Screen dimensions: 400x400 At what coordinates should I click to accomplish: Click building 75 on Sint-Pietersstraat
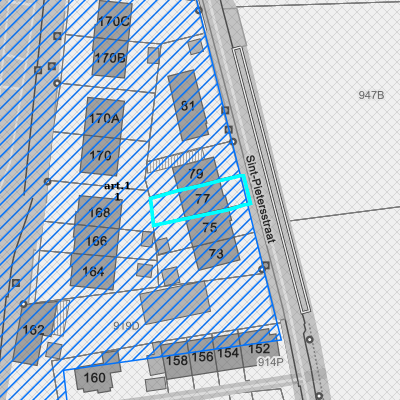coord(210,228)
